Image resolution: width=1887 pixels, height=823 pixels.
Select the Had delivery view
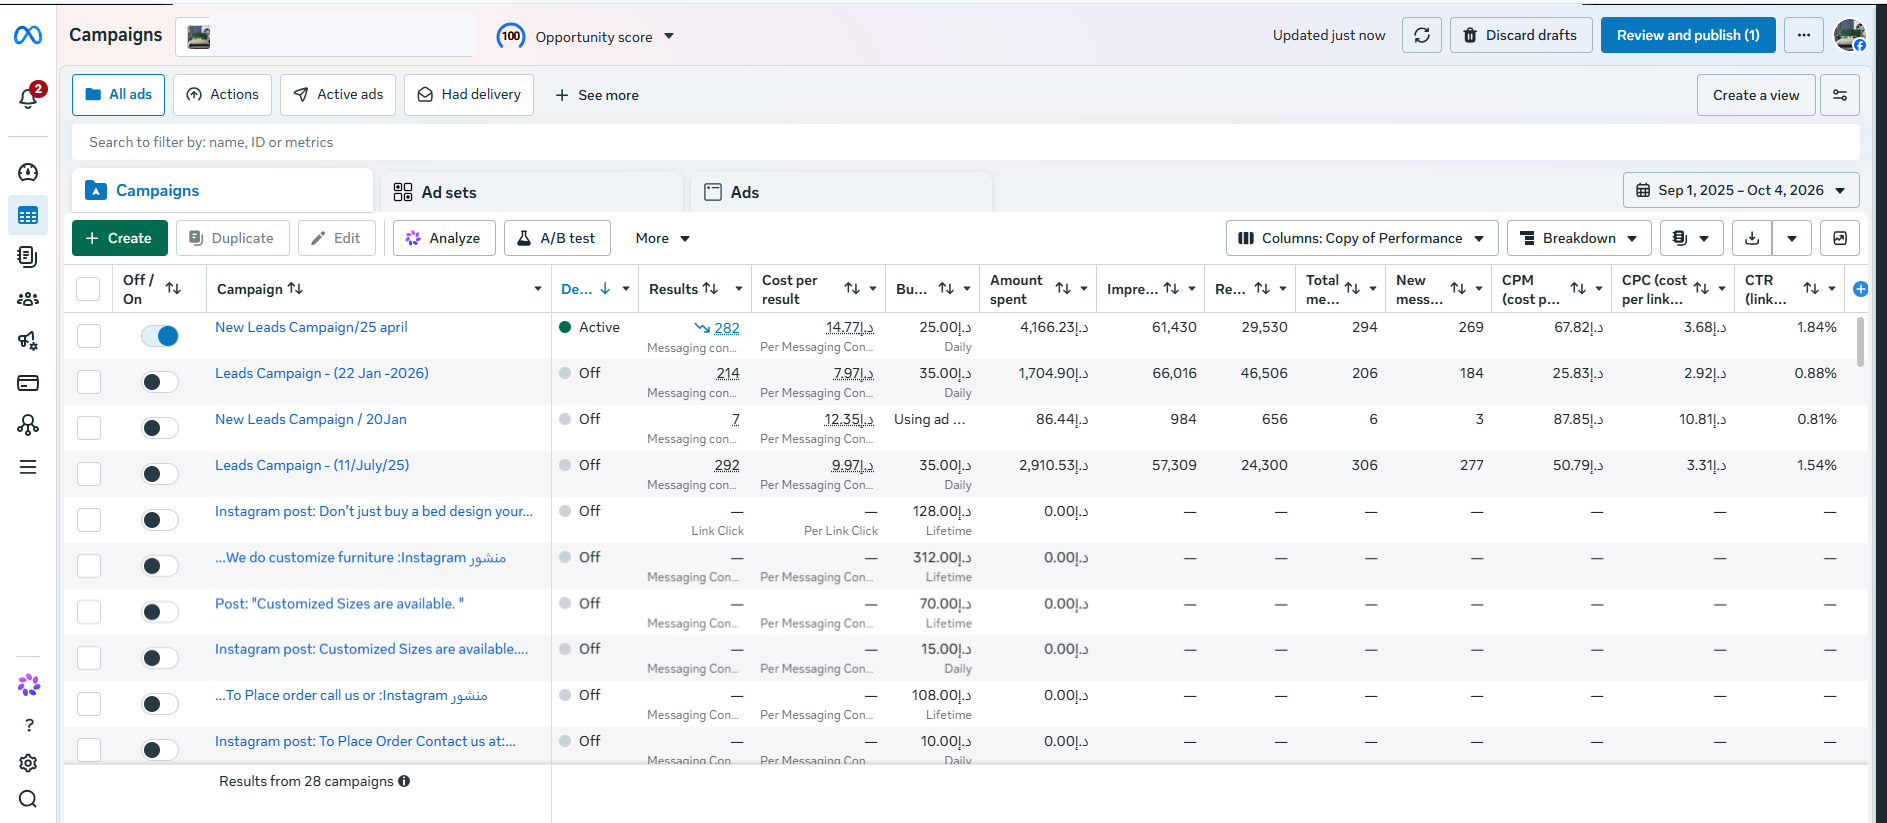point(469,95)
